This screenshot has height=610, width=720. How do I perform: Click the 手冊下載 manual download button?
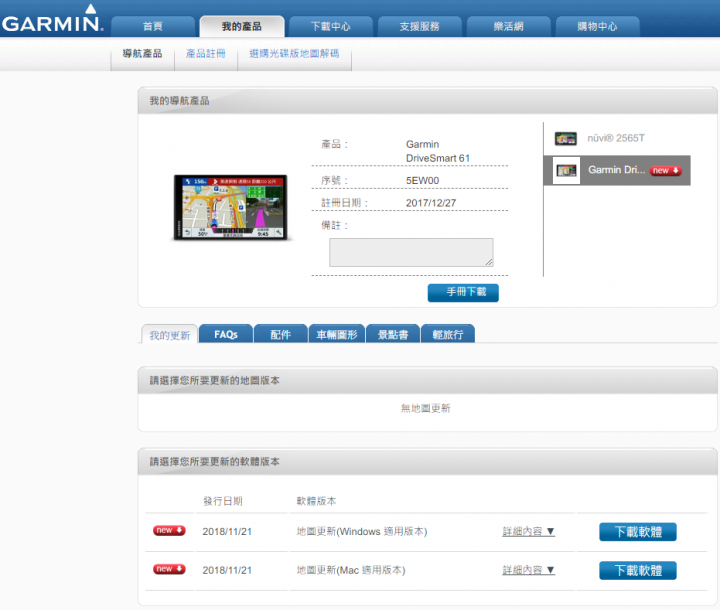coord(463,293)
